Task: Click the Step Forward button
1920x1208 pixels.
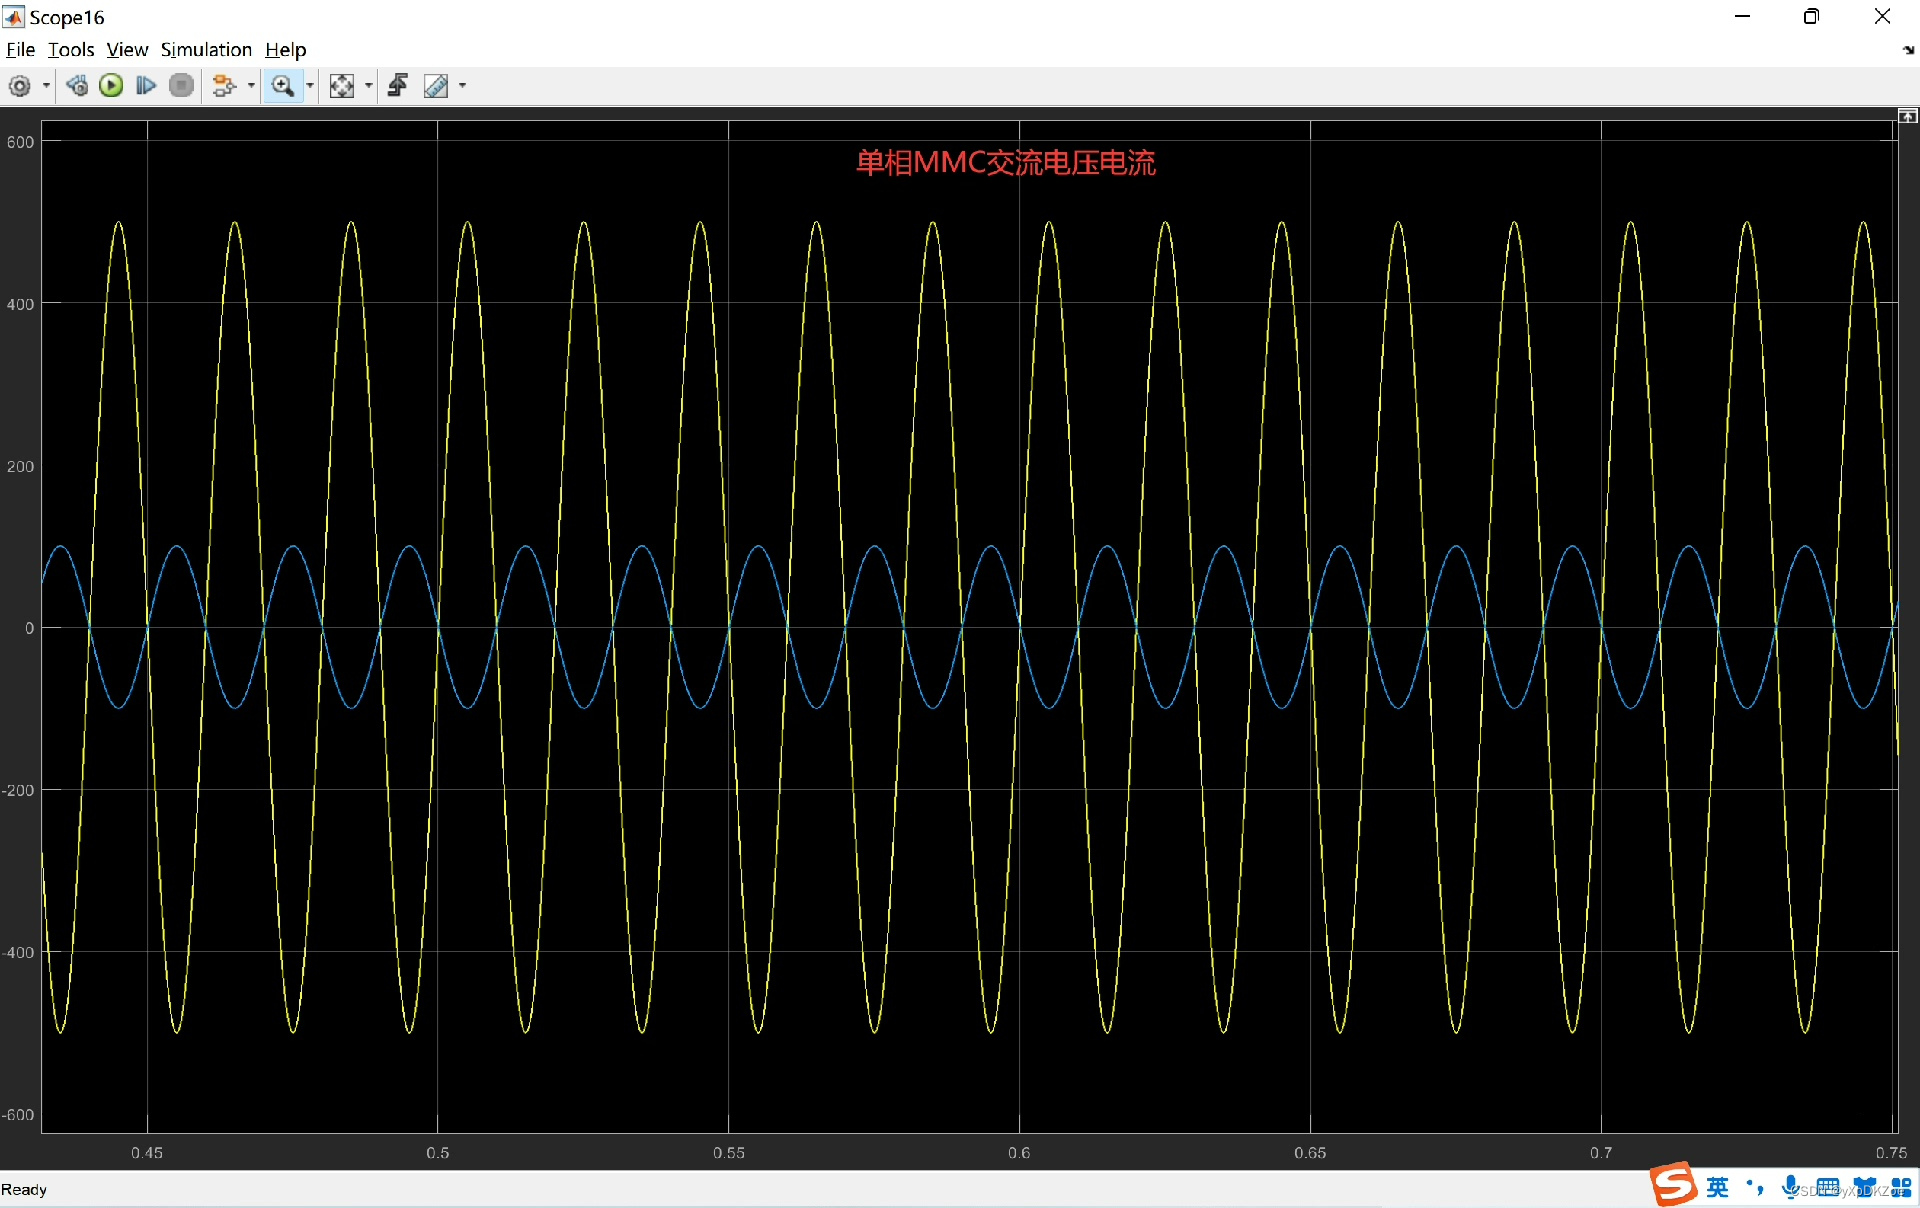Action: [146, 86]
